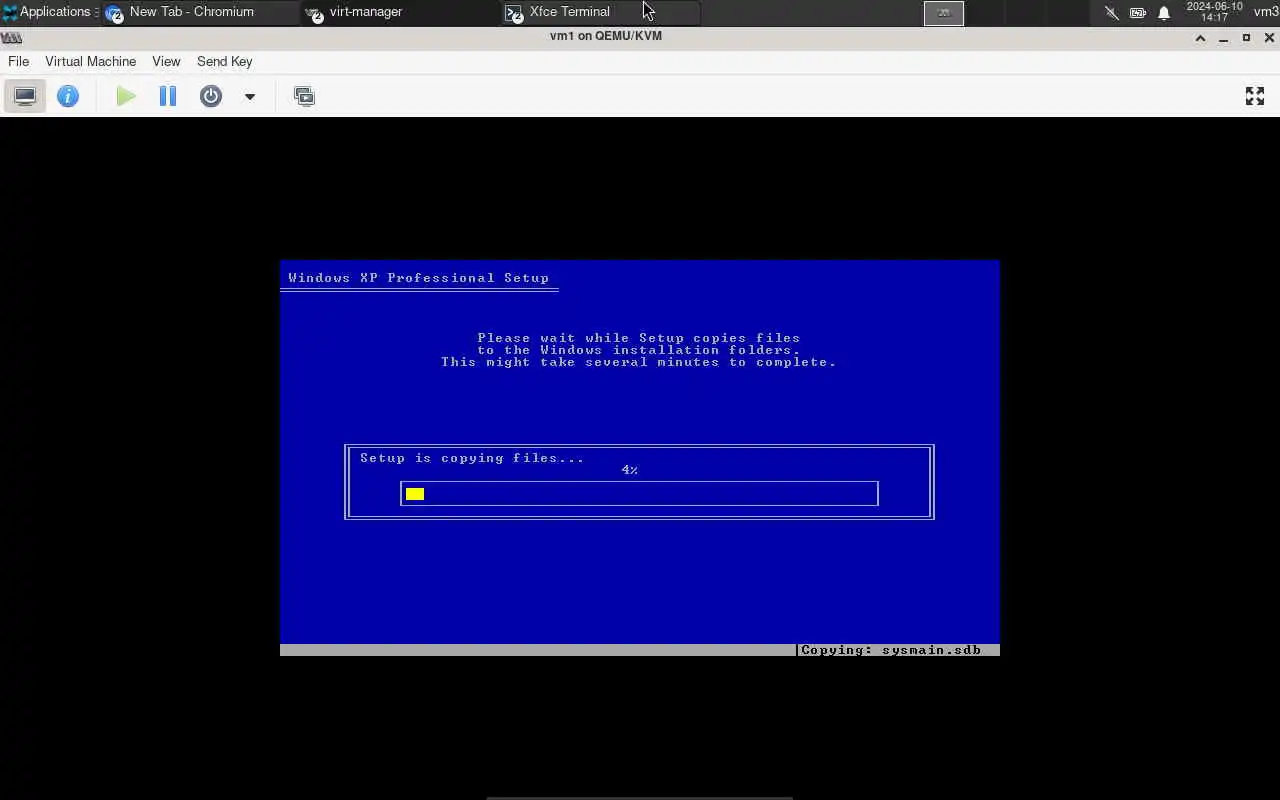The height and width of the screenshot is (800, 1280).
Task: Open the Applications menu in panel
Action: click(48, 12)
